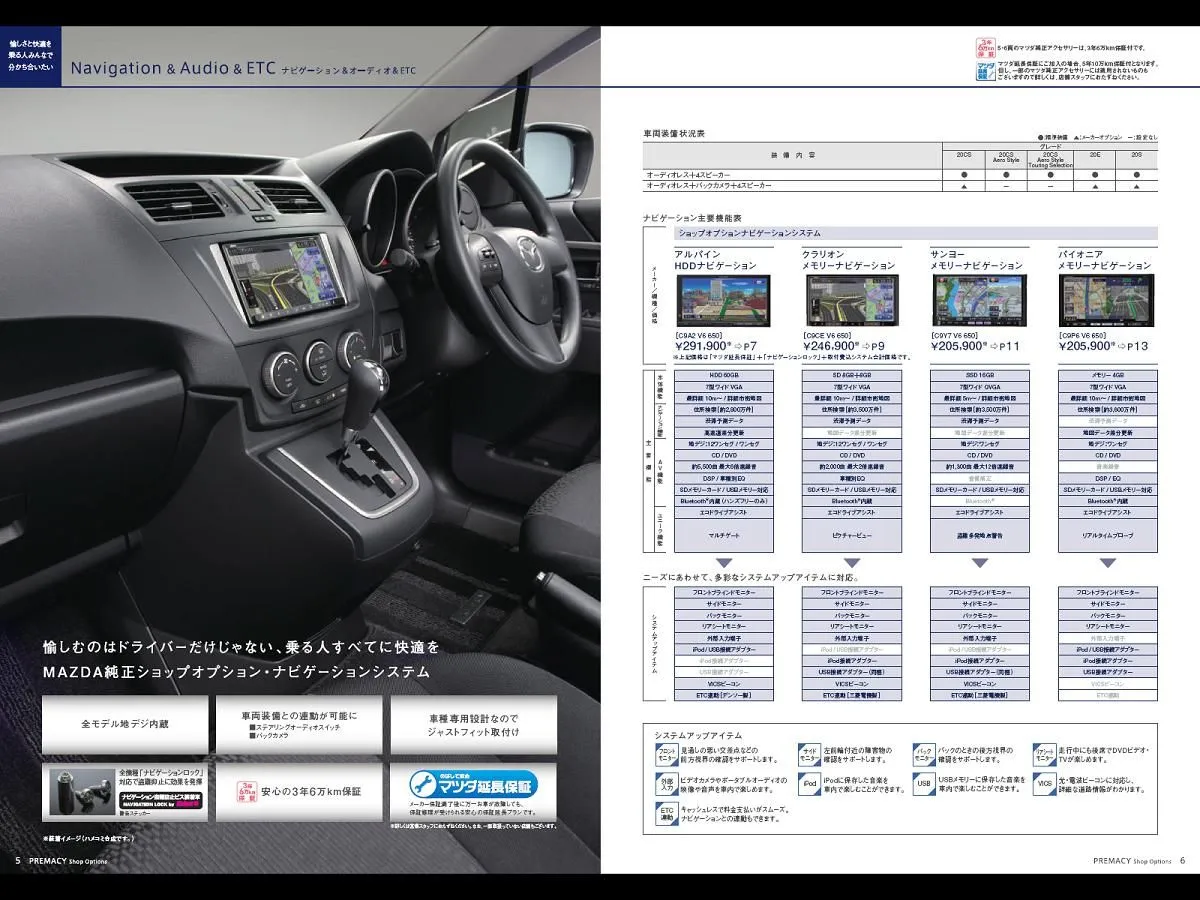The height and width of the screenshot is (900, 1200).
Task: Click the page 5 PREMACY Shop Options footer
Action: tap(62, 860)
